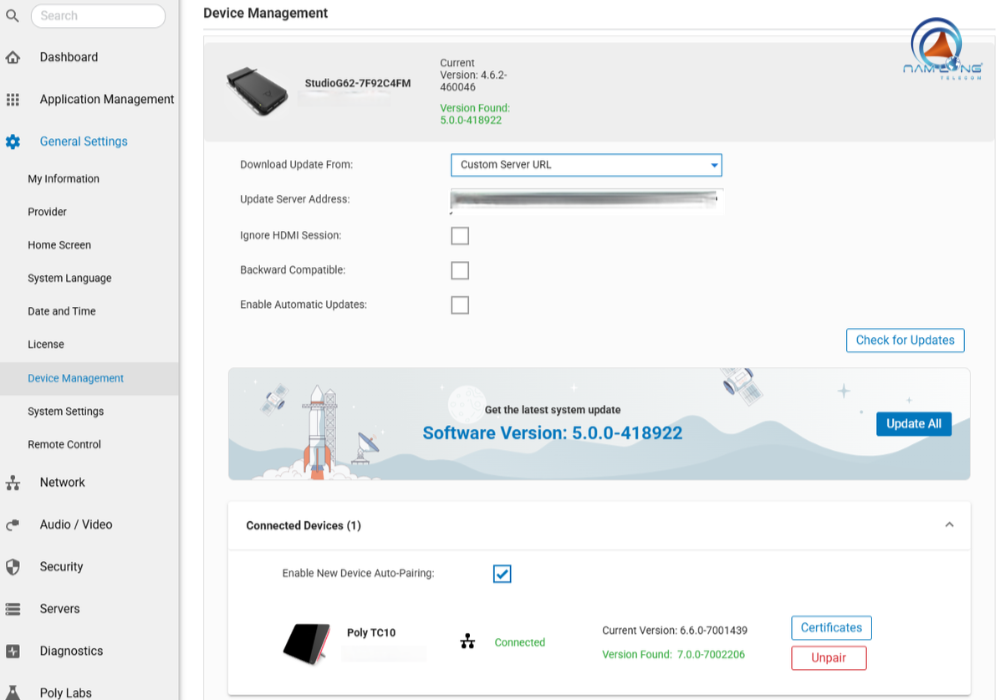Uncheck Enable New Device Auto-Pairing
This screenshot has height=700, width=1000.
pos(502,574)
